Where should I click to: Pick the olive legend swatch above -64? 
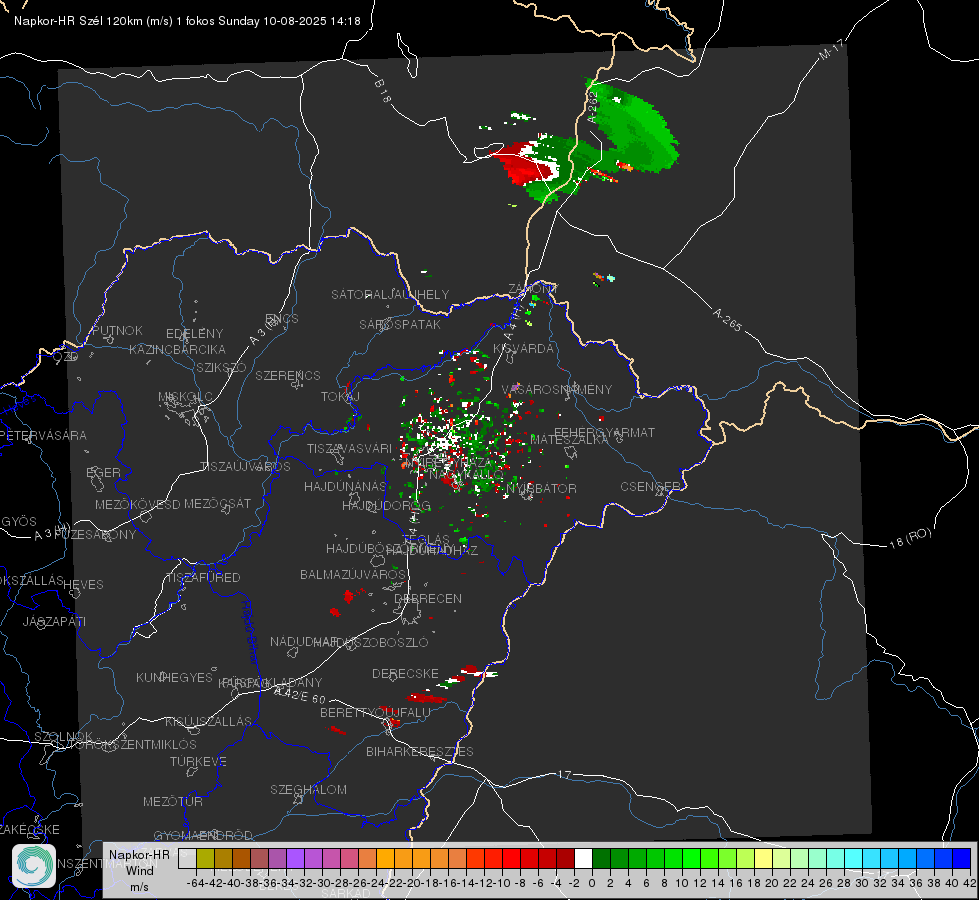point(205,858)
